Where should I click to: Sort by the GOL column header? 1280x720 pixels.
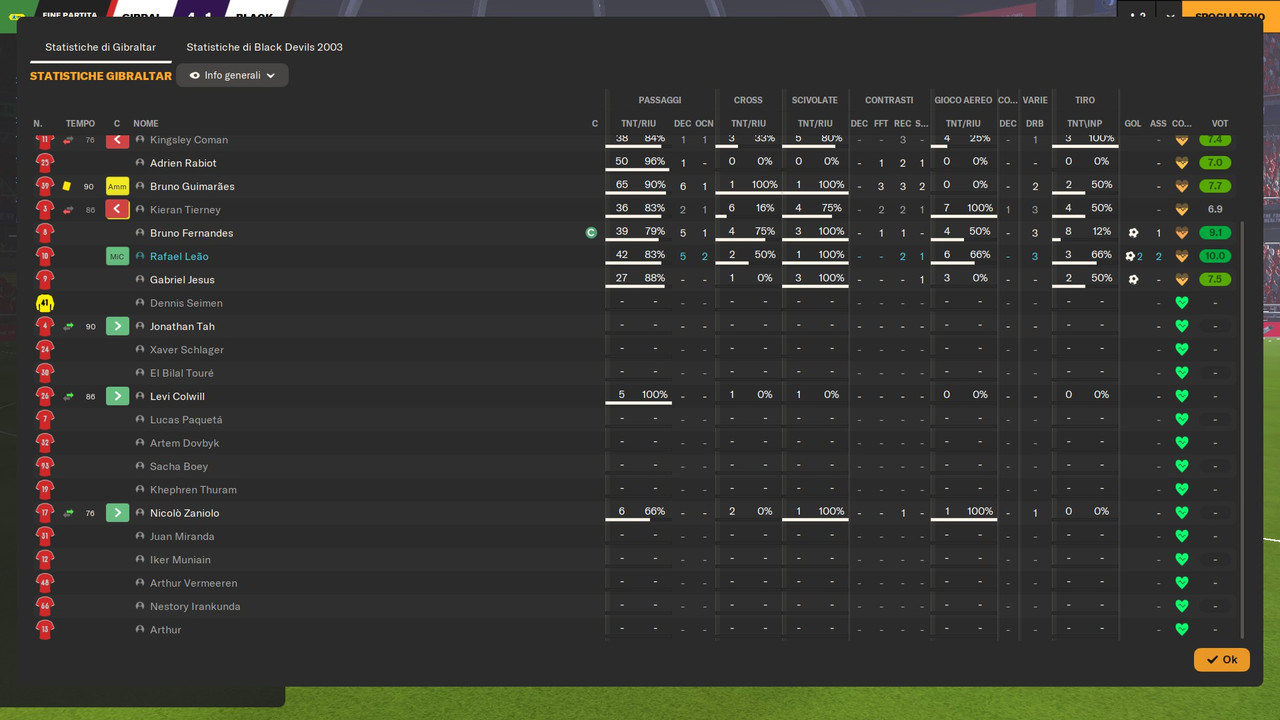pos(1133,124)
